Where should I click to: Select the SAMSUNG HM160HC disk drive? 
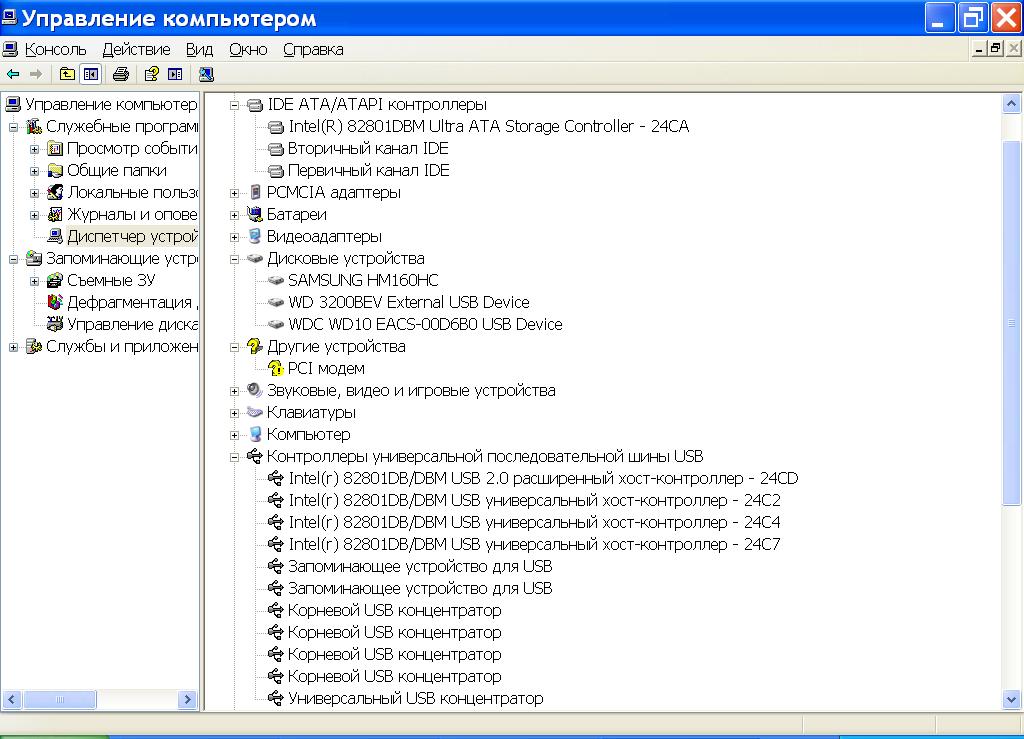pyautogui.click(x=362, y=280)
